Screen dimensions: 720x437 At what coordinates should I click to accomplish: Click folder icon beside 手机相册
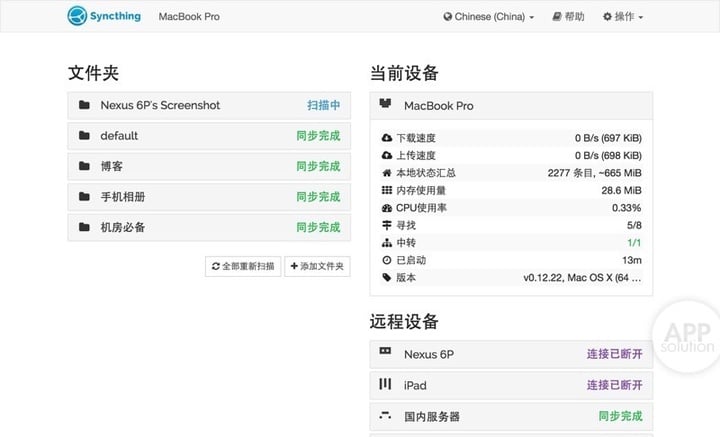[84, 196]
